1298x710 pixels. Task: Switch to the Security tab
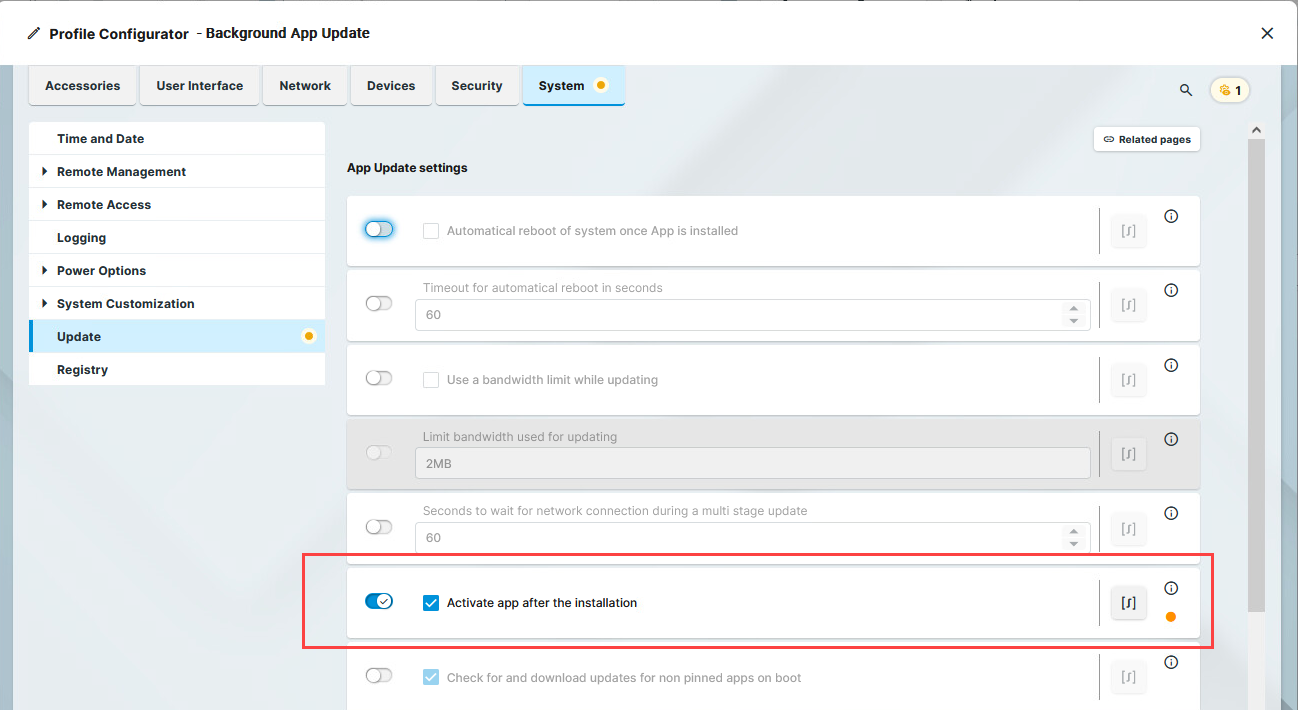point(477,86)
